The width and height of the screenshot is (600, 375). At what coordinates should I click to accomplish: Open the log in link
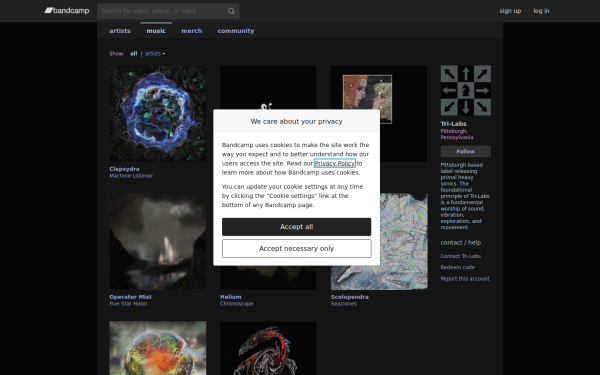coord(541,11)
